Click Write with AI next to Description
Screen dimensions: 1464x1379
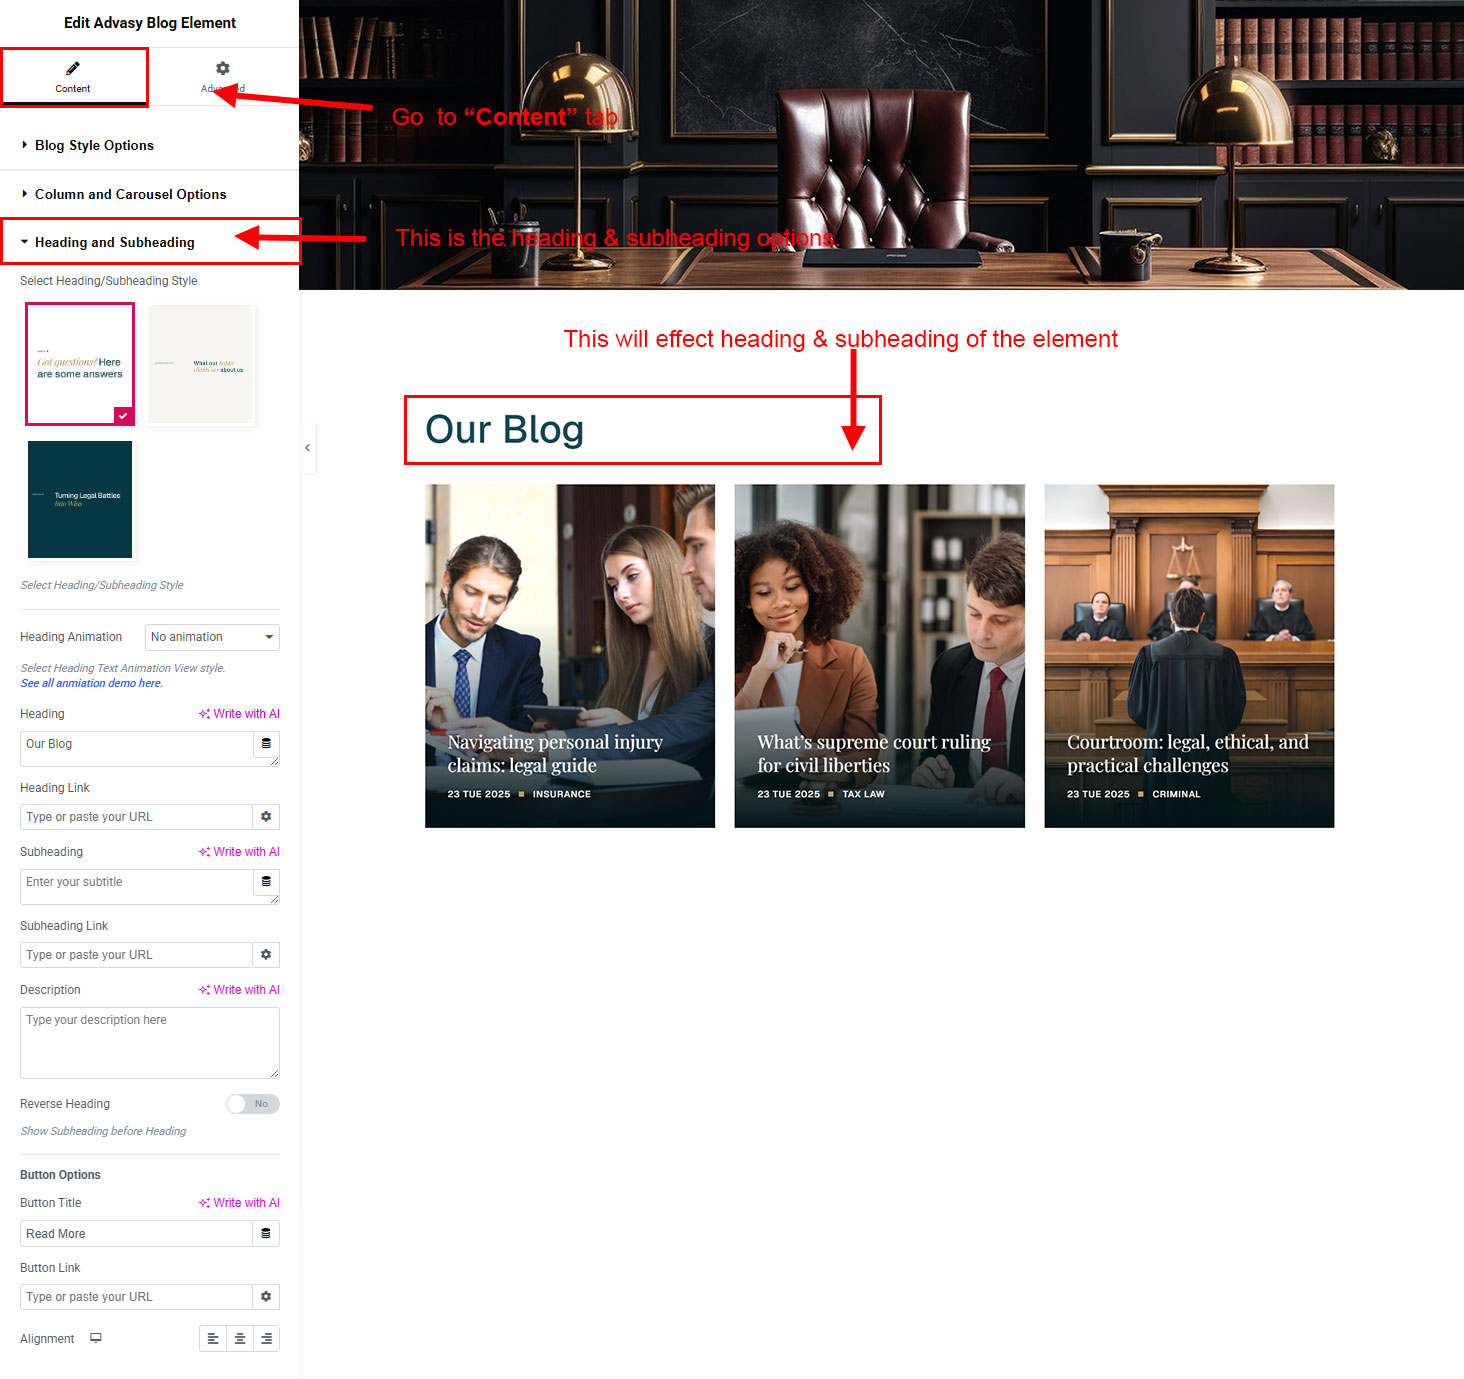(239, 990)
